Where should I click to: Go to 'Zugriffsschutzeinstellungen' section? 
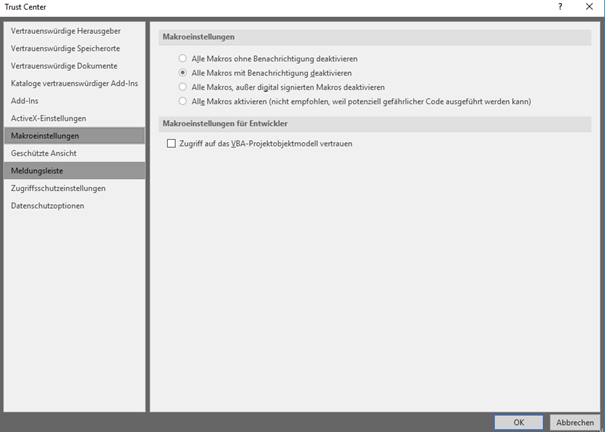coord(58,188)
